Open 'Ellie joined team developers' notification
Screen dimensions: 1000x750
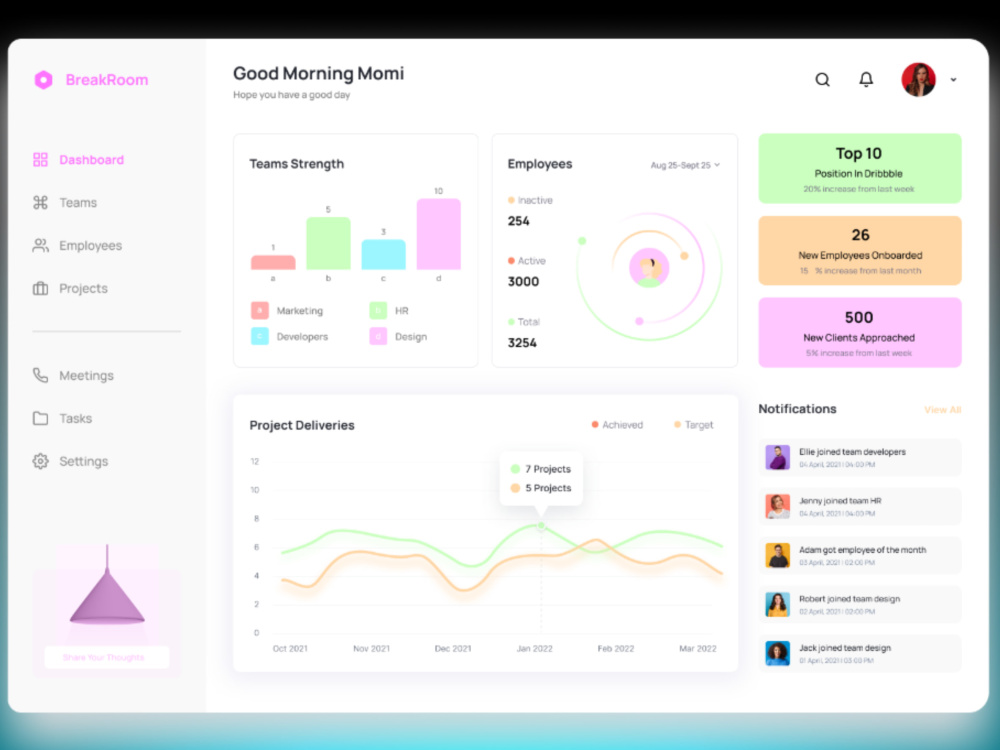(860, 457)
